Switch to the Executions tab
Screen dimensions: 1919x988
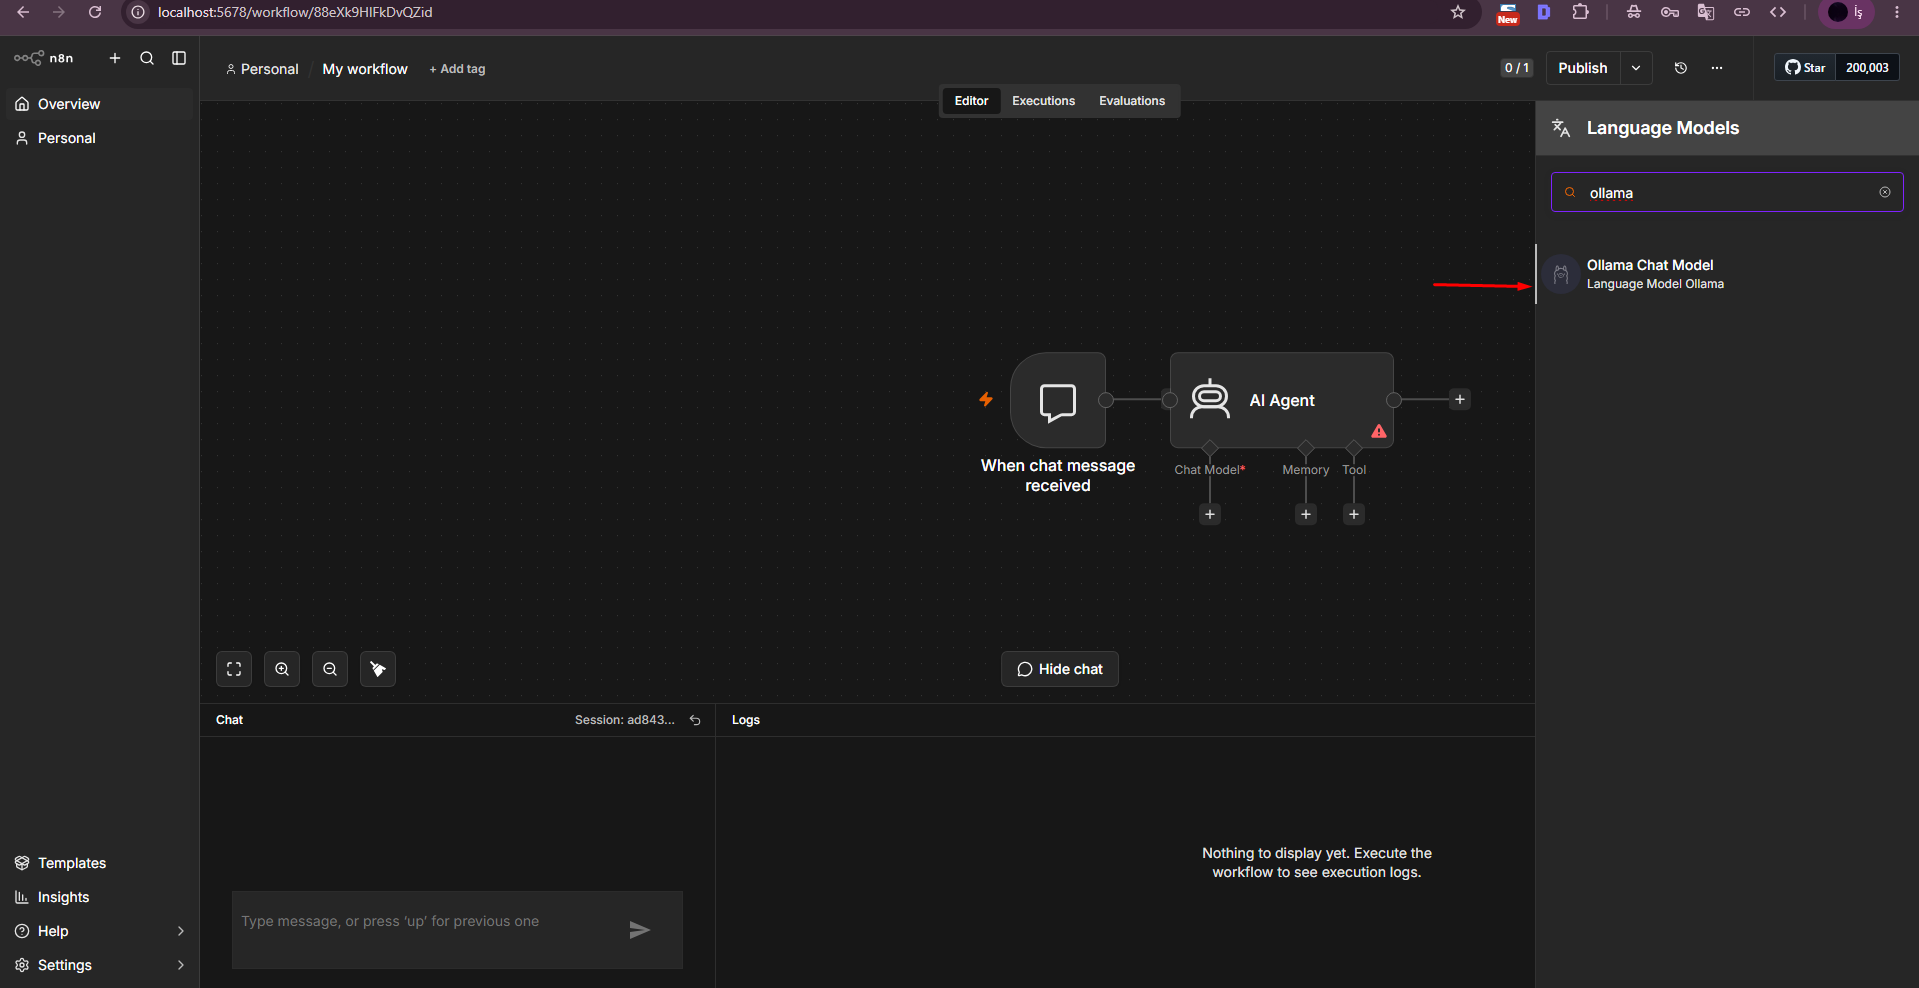[x=1043, y=101]
